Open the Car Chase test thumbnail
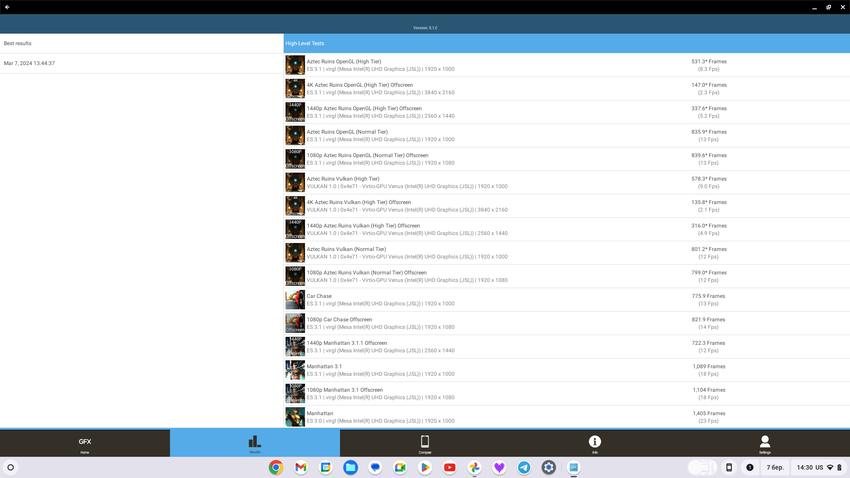This screenshot has width=850, height=478. [x=295, y=300]
